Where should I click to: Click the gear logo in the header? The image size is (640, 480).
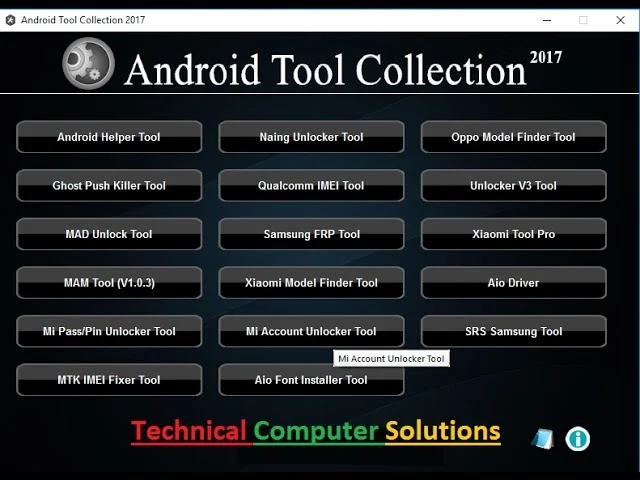pyautogui.click(x=88, y=63)
